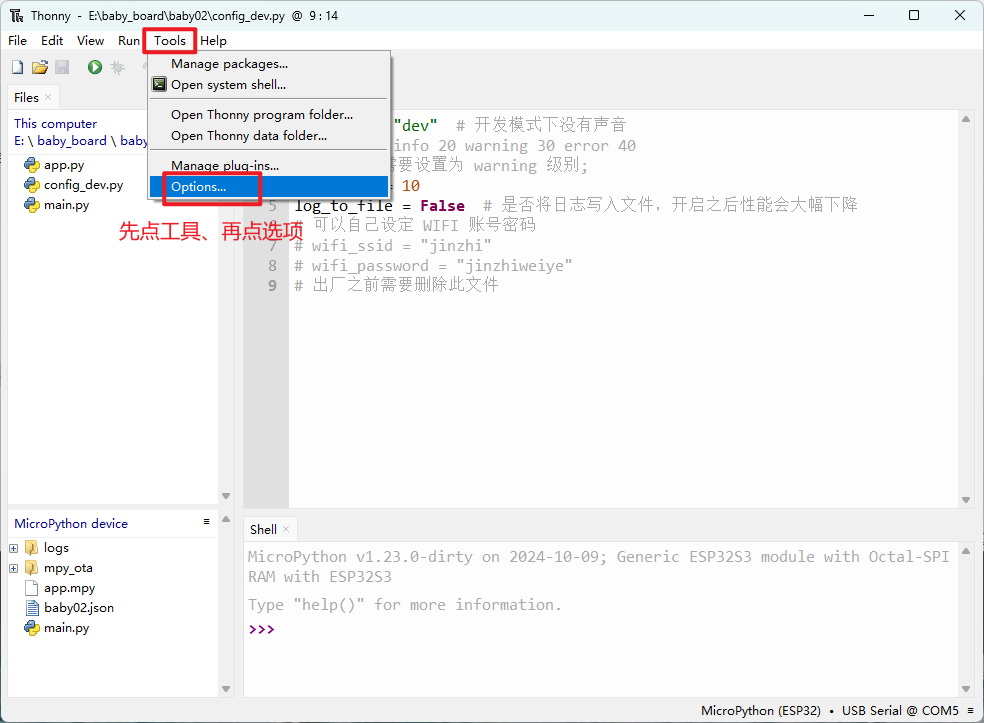The image size is (984, 723).
Task: Click code line 9 comment text
Action: click(x=396, y=285)
